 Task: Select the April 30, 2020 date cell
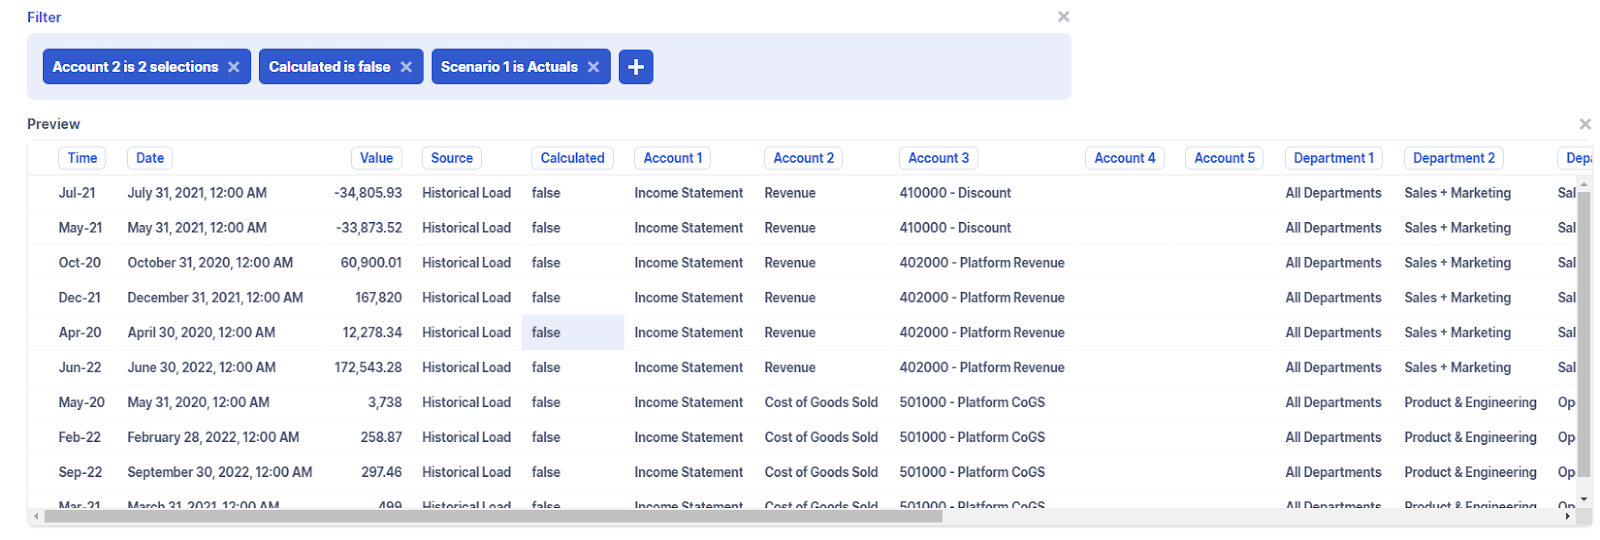tap(201, 333)
